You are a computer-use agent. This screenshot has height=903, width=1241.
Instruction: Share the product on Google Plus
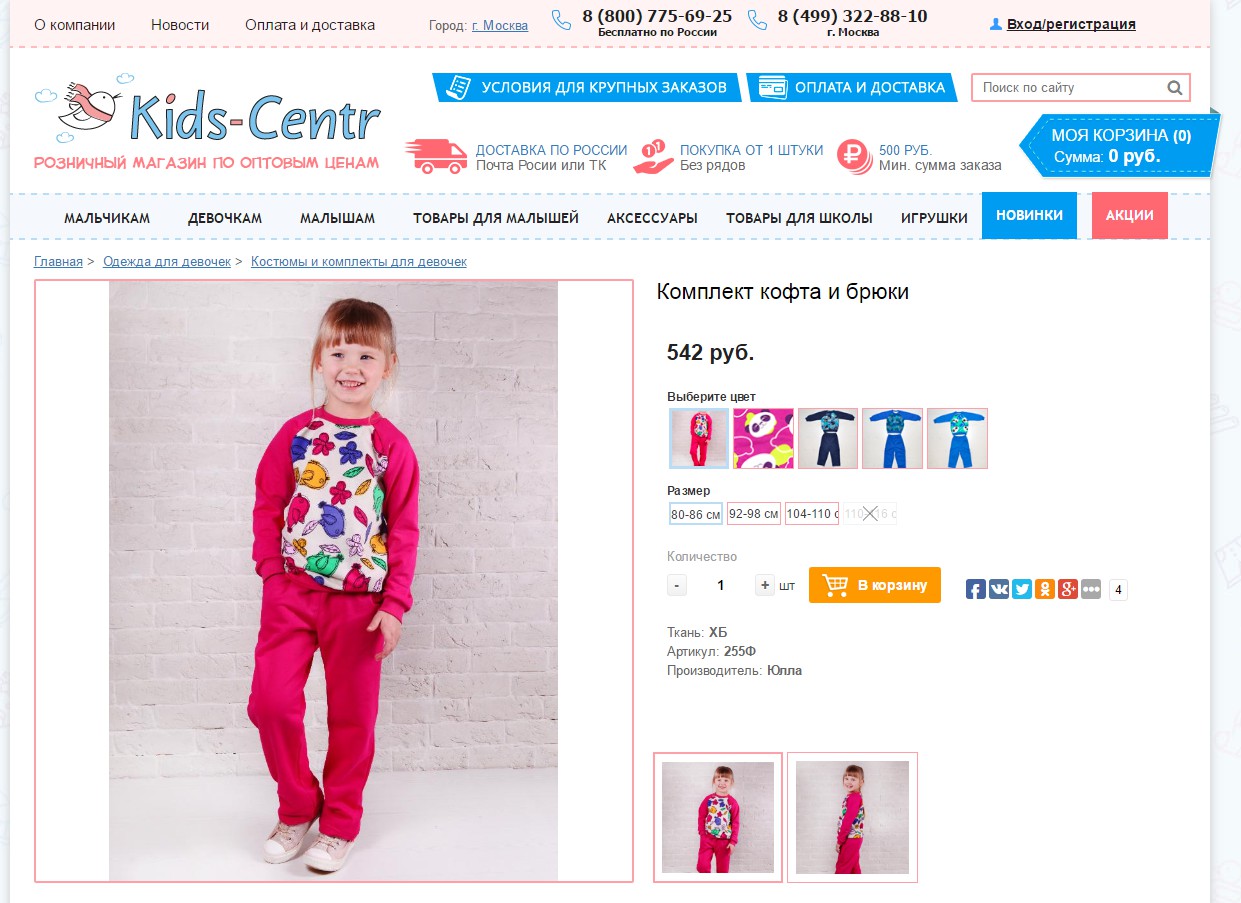pos(1068,589)
